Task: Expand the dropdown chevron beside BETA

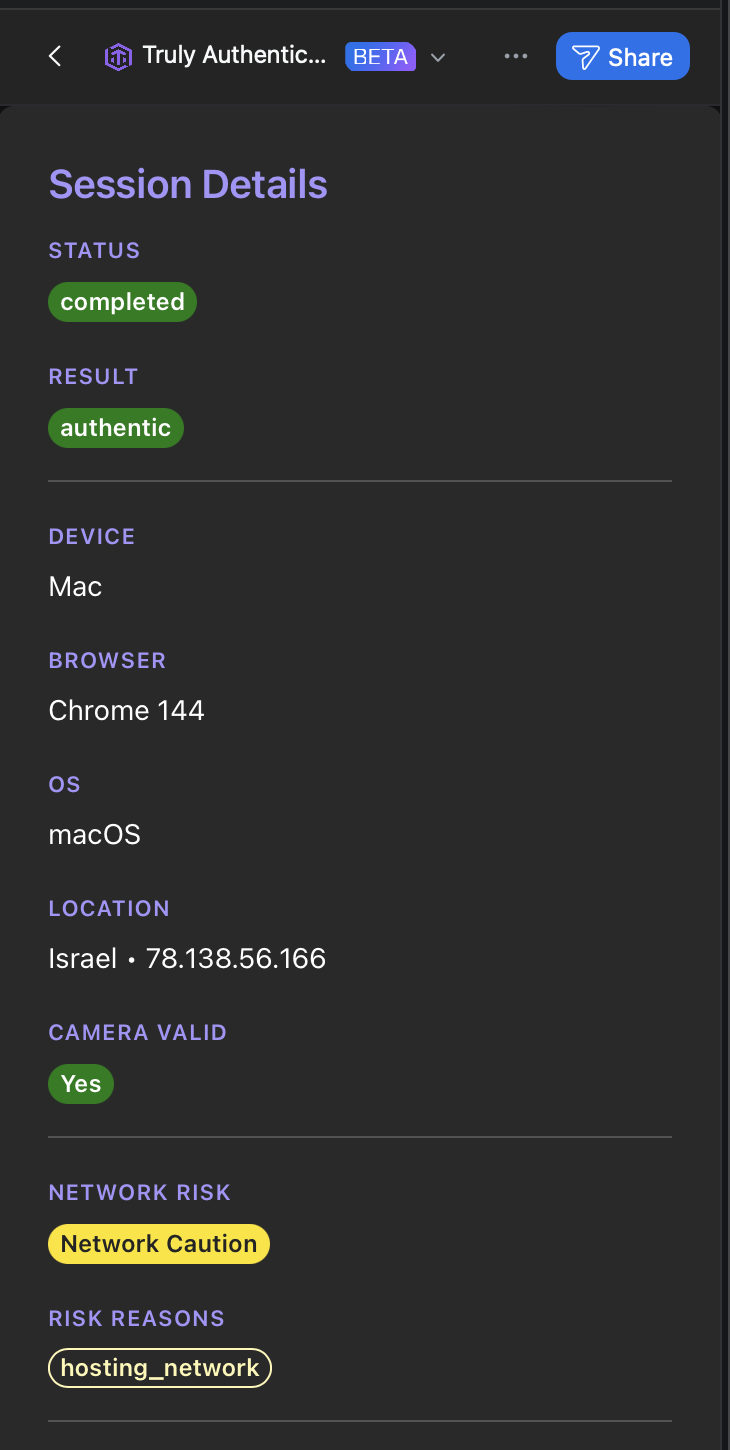Action: pos(437,57)
